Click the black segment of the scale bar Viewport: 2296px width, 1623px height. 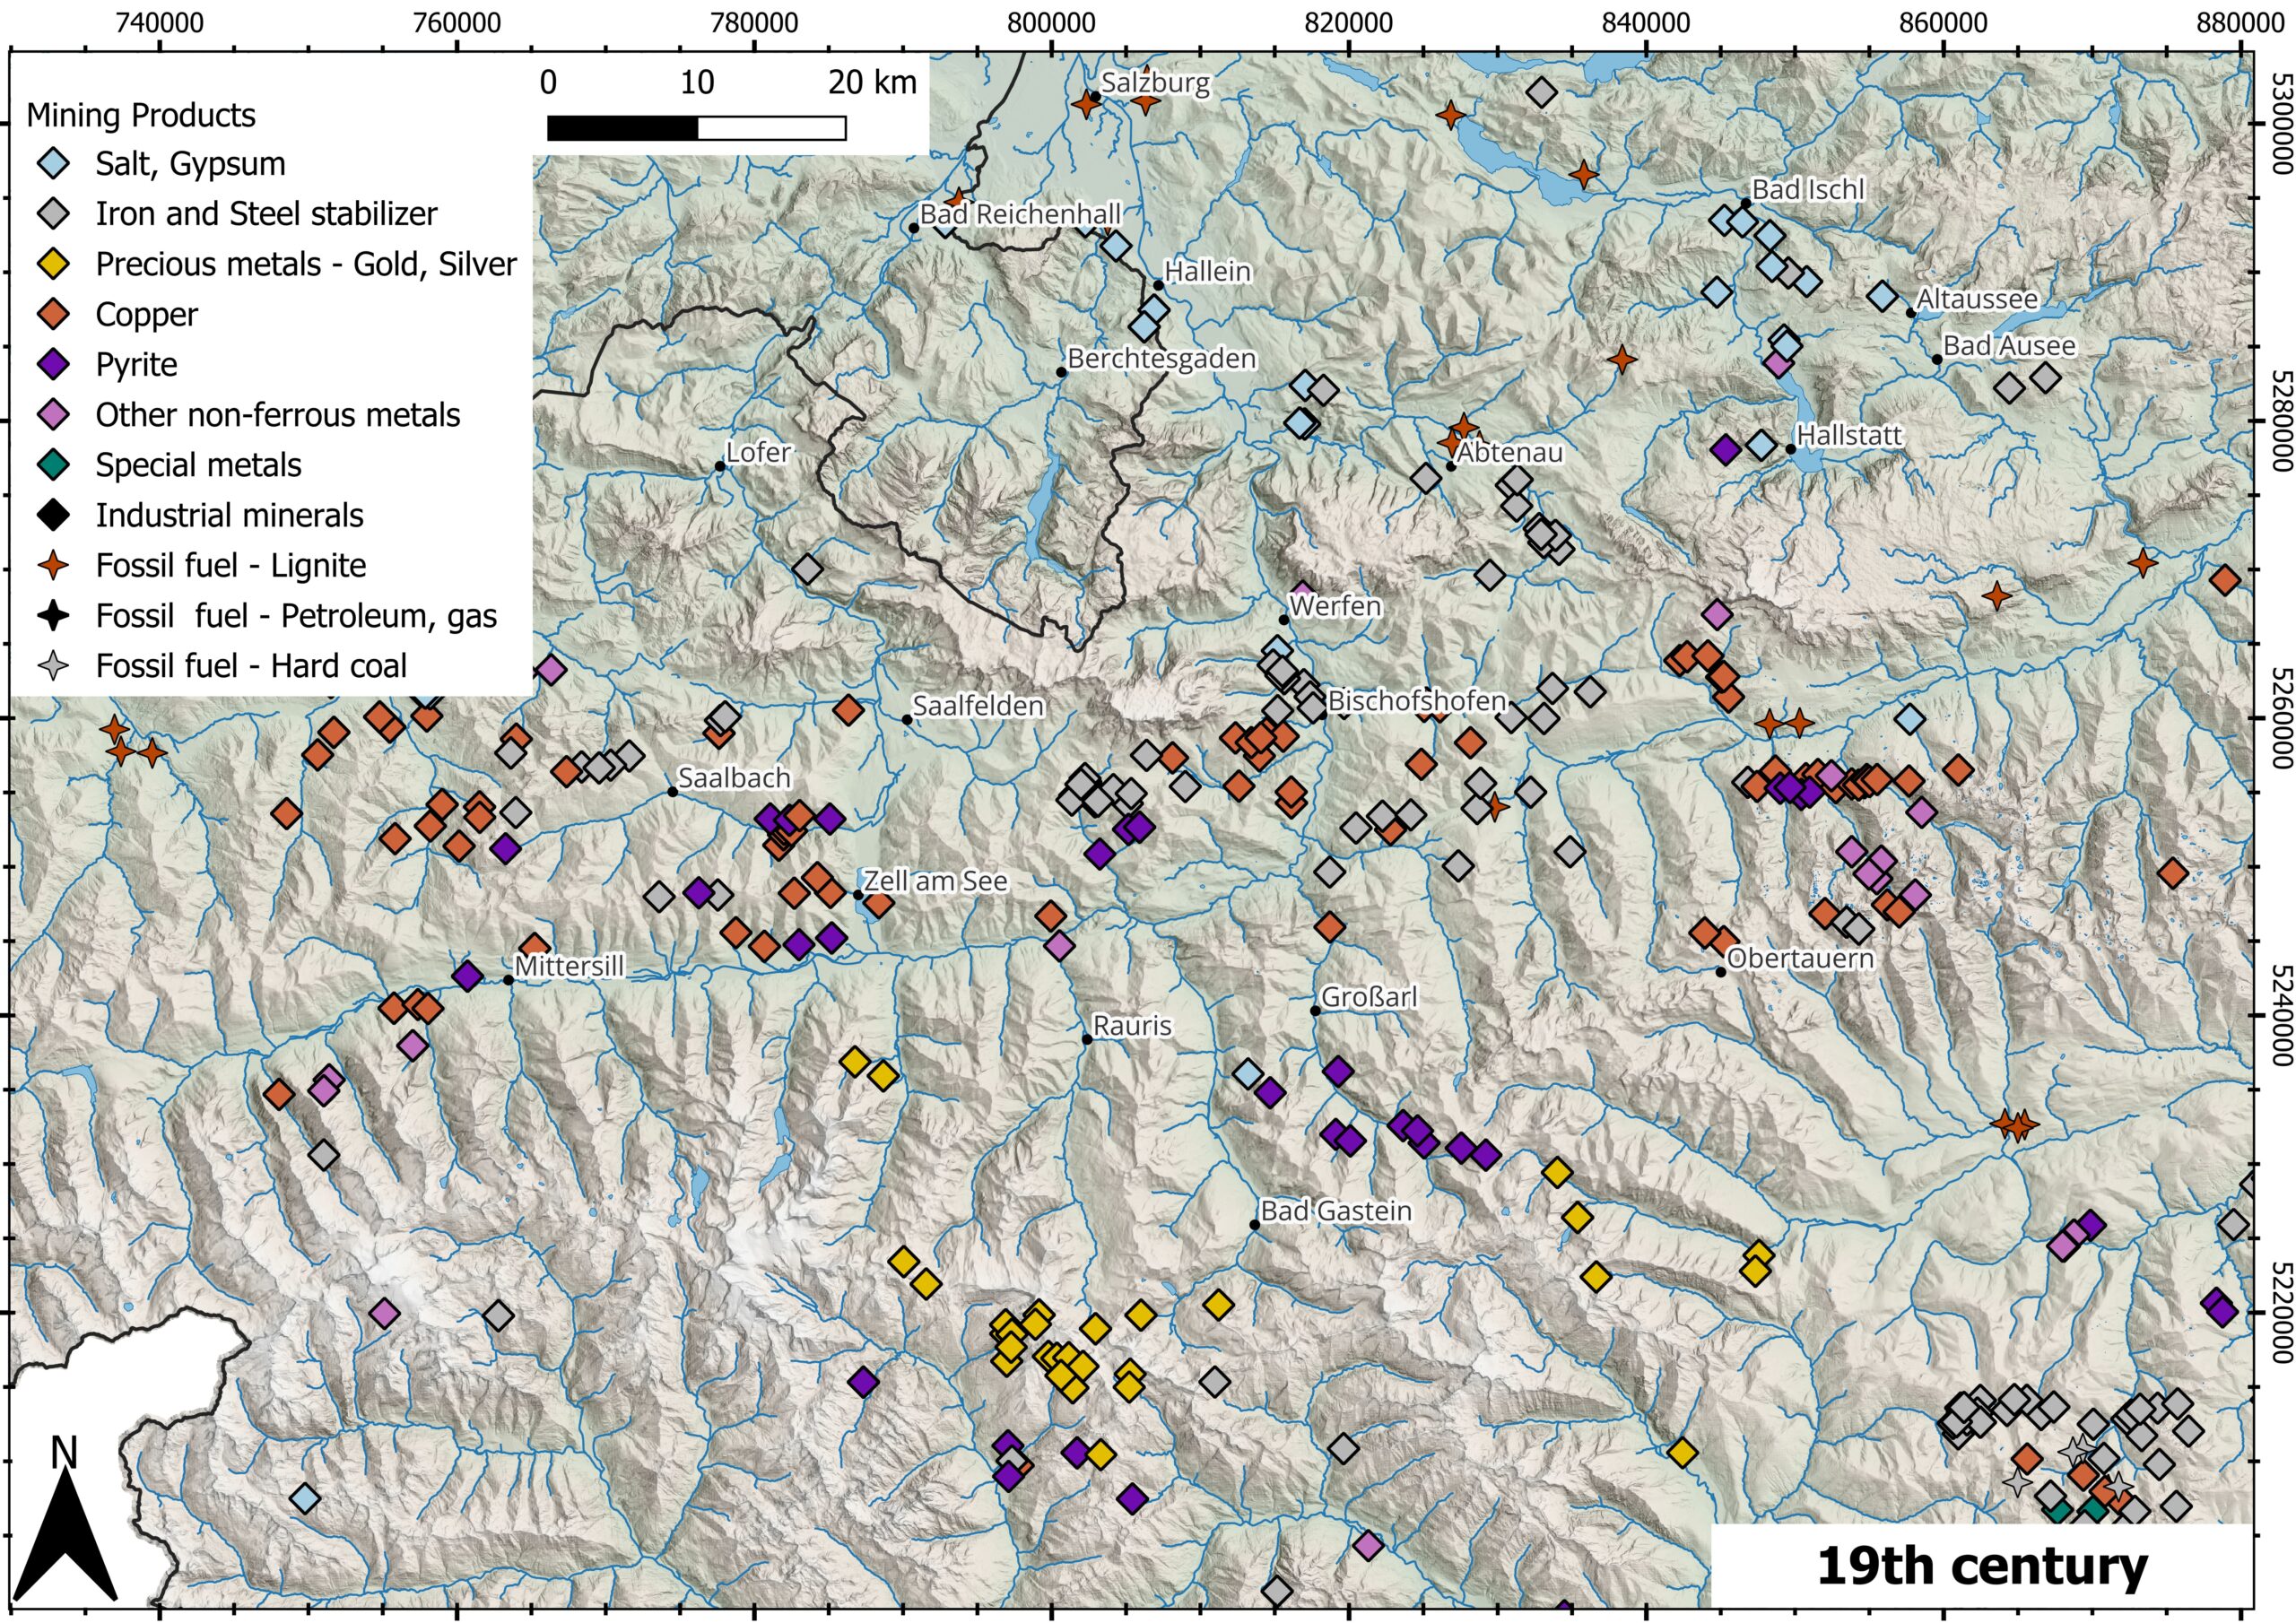pos(623,128)
